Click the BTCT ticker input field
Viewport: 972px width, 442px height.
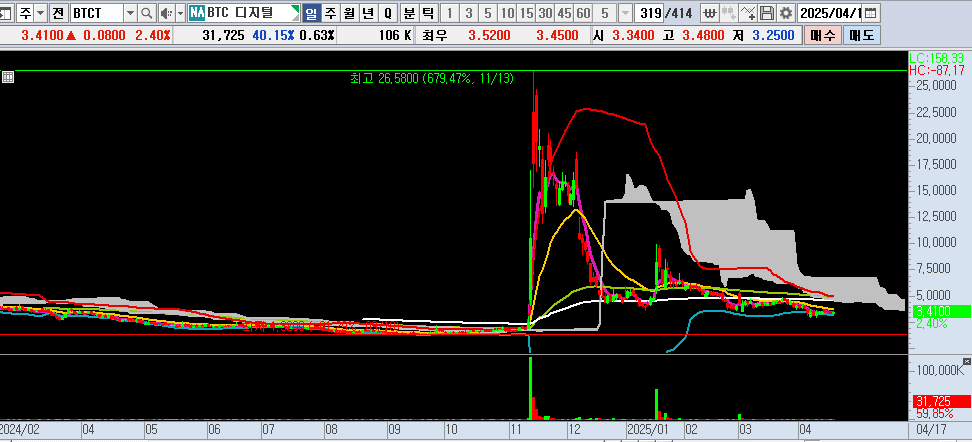coord(97,12)
